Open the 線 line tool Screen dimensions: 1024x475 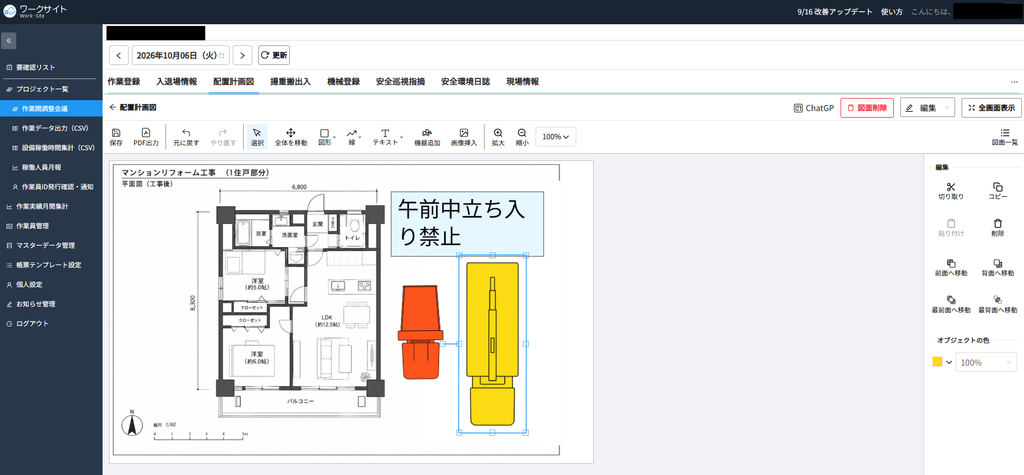tap(353, 137)
